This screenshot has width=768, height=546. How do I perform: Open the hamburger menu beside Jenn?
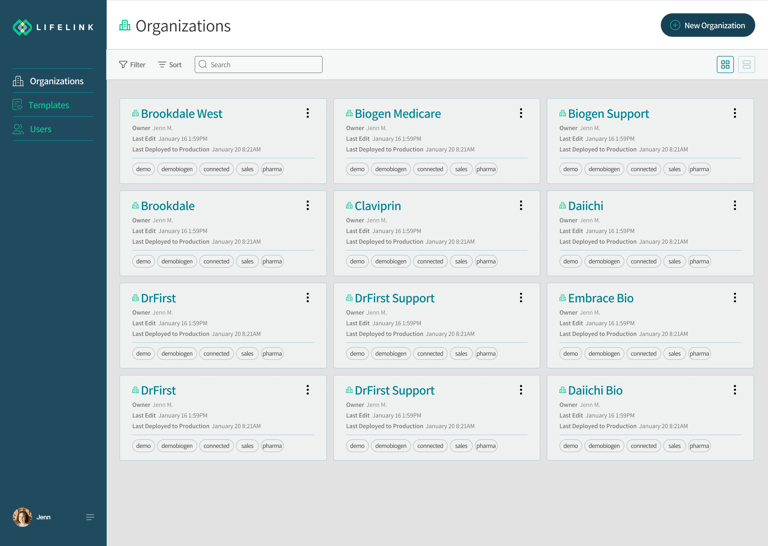click(90, 517)
